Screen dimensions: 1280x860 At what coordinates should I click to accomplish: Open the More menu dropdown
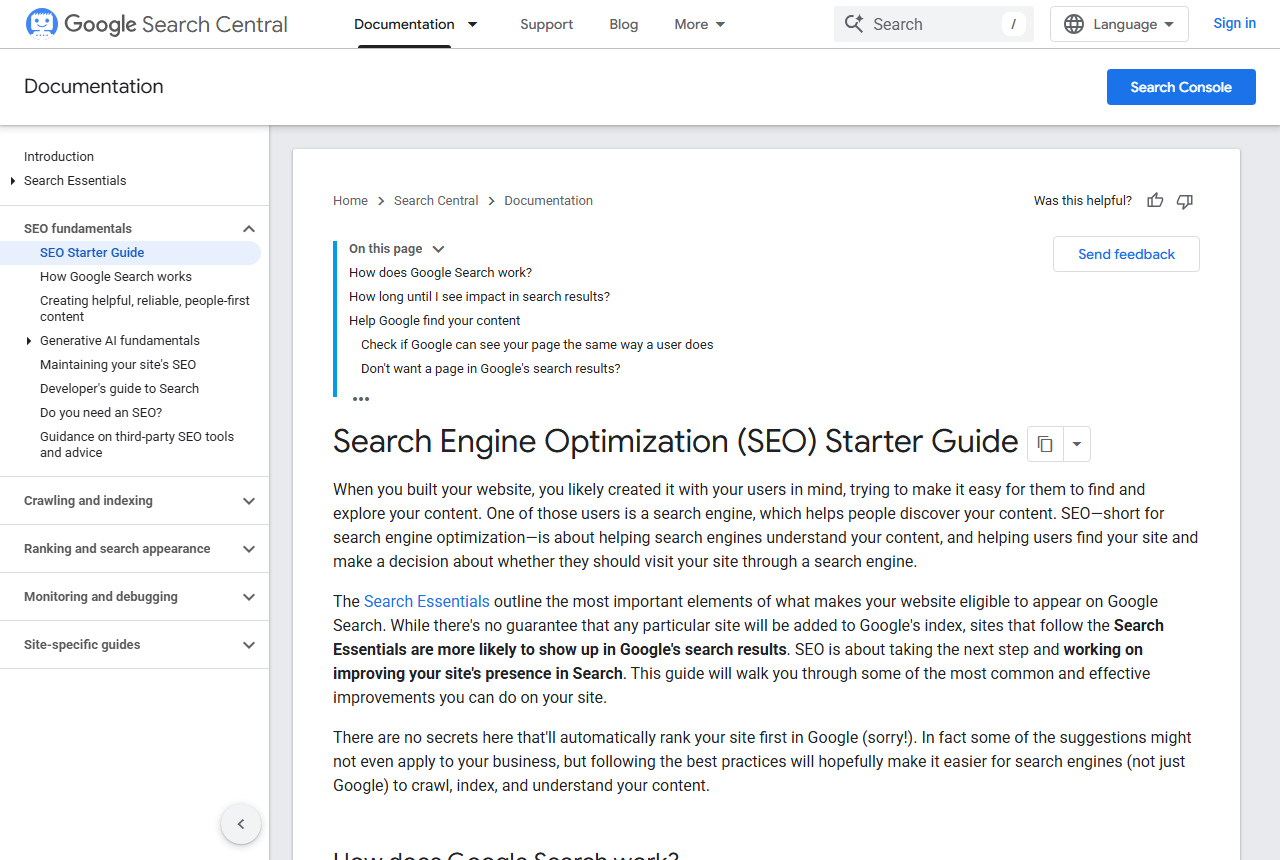(x=700, y=24)
